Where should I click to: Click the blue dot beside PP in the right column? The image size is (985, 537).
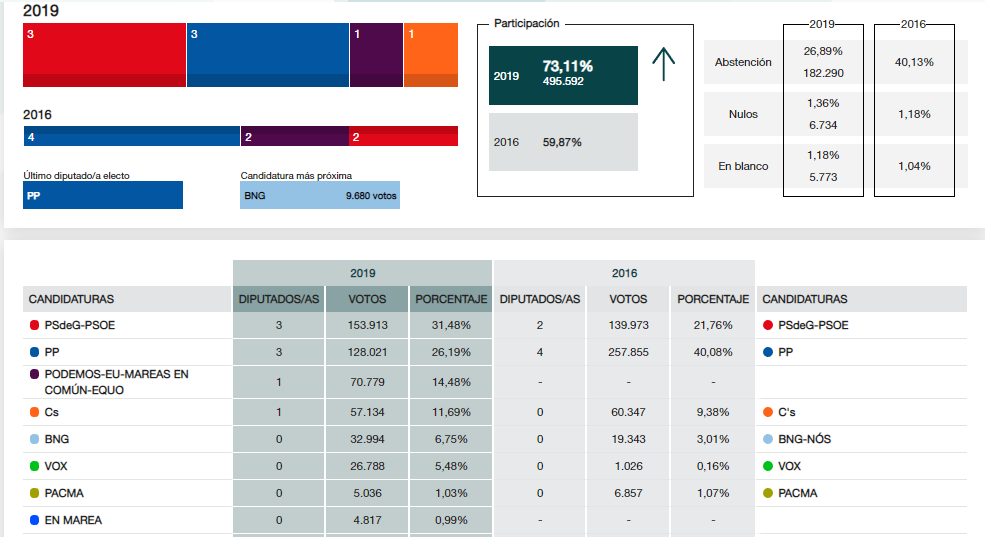768,353
